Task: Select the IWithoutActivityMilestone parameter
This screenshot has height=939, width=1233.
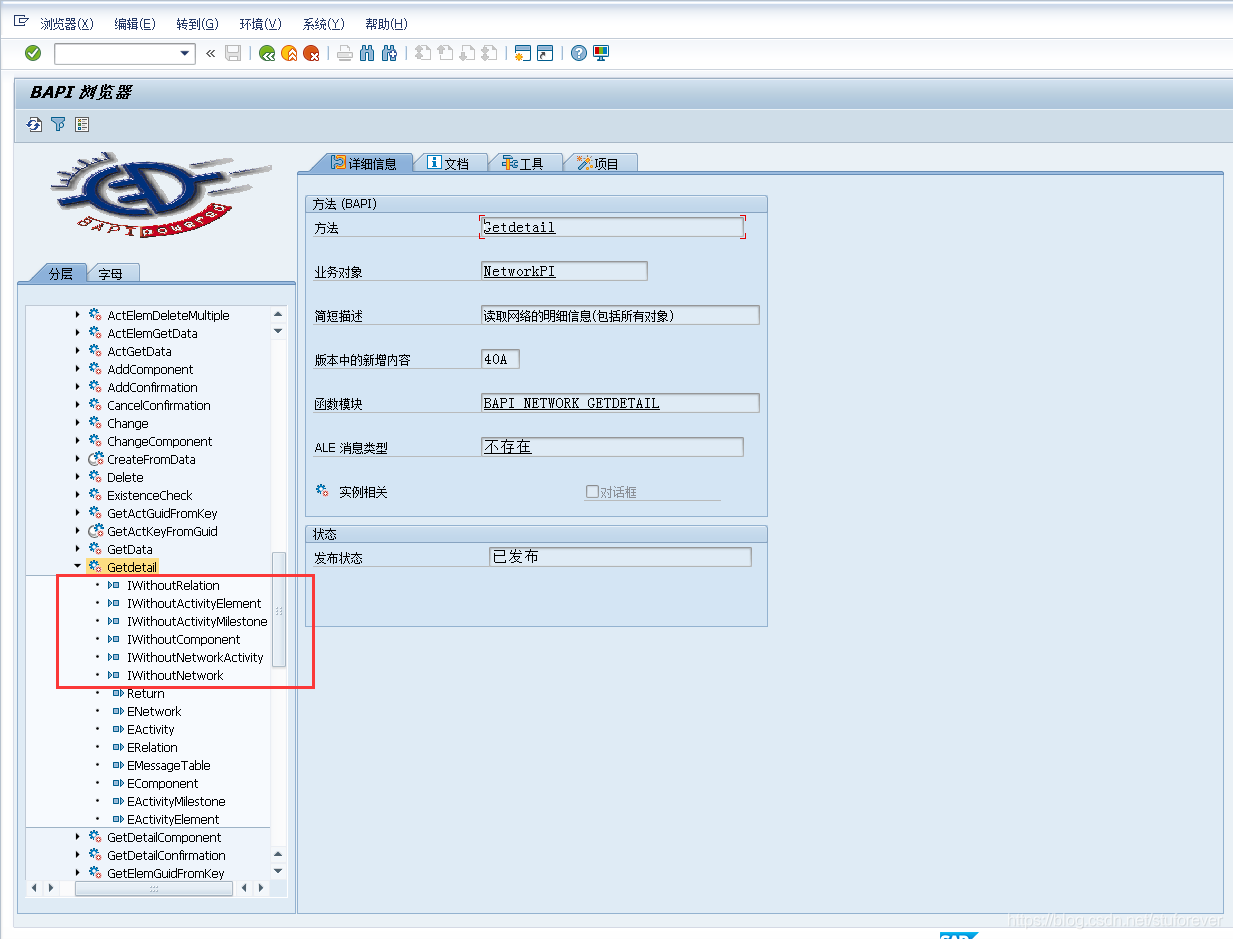Action: pos(197,621)
